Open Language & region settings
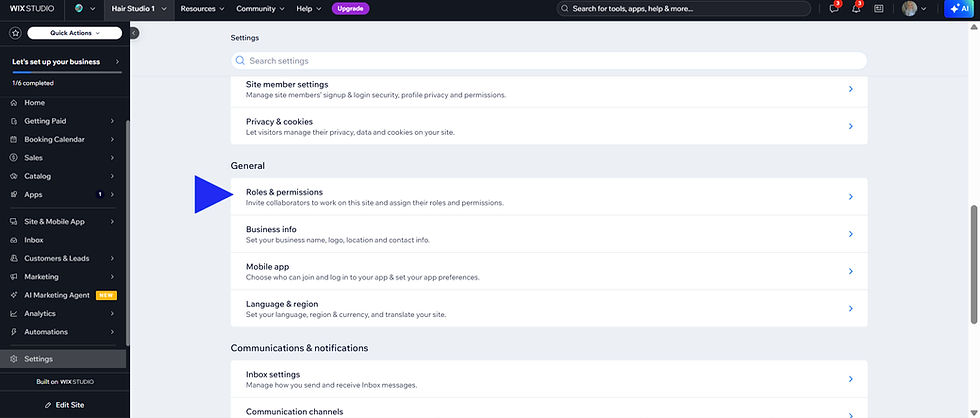The height and width of the screenshot is (418, 980). coord(549,309)
